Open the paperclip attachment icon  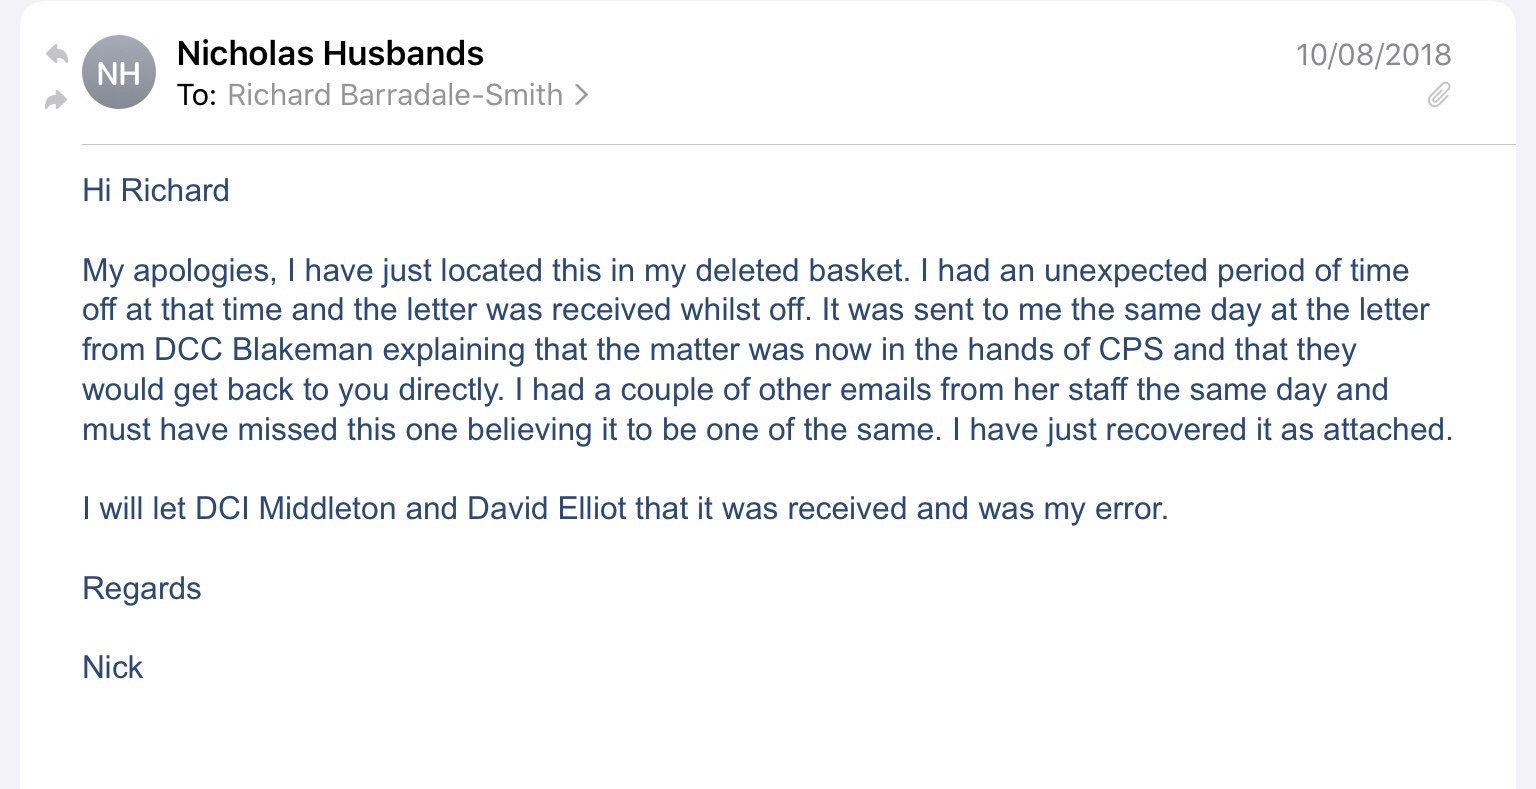point(1438,95)
